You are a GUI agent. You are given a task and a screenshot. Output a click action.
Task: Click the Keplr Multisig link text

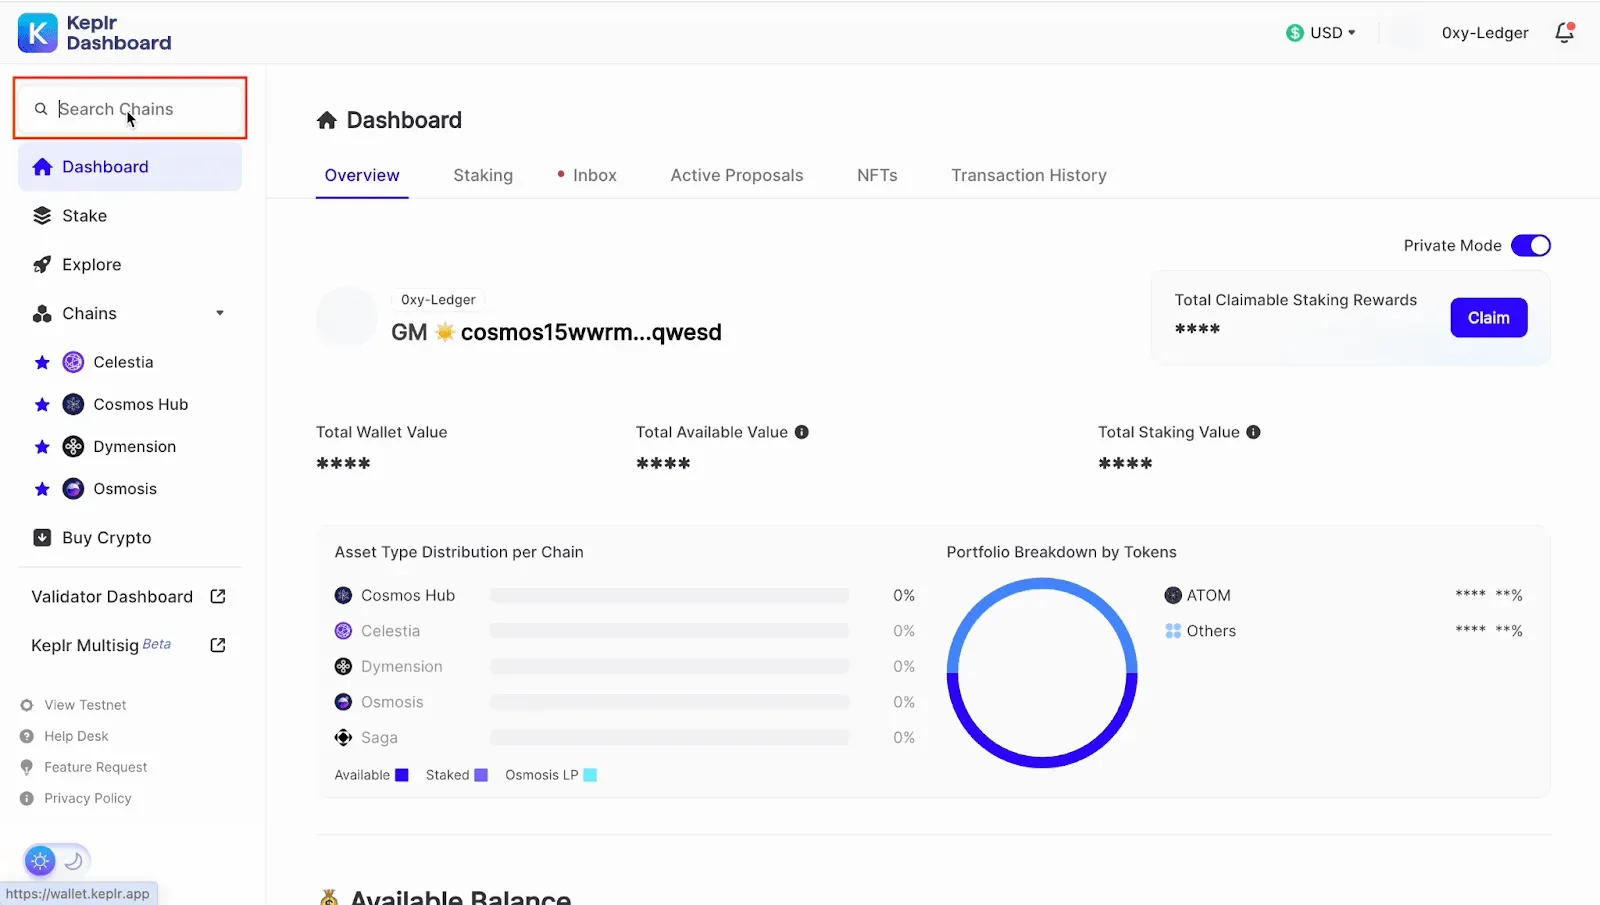[x=85, y=645]
